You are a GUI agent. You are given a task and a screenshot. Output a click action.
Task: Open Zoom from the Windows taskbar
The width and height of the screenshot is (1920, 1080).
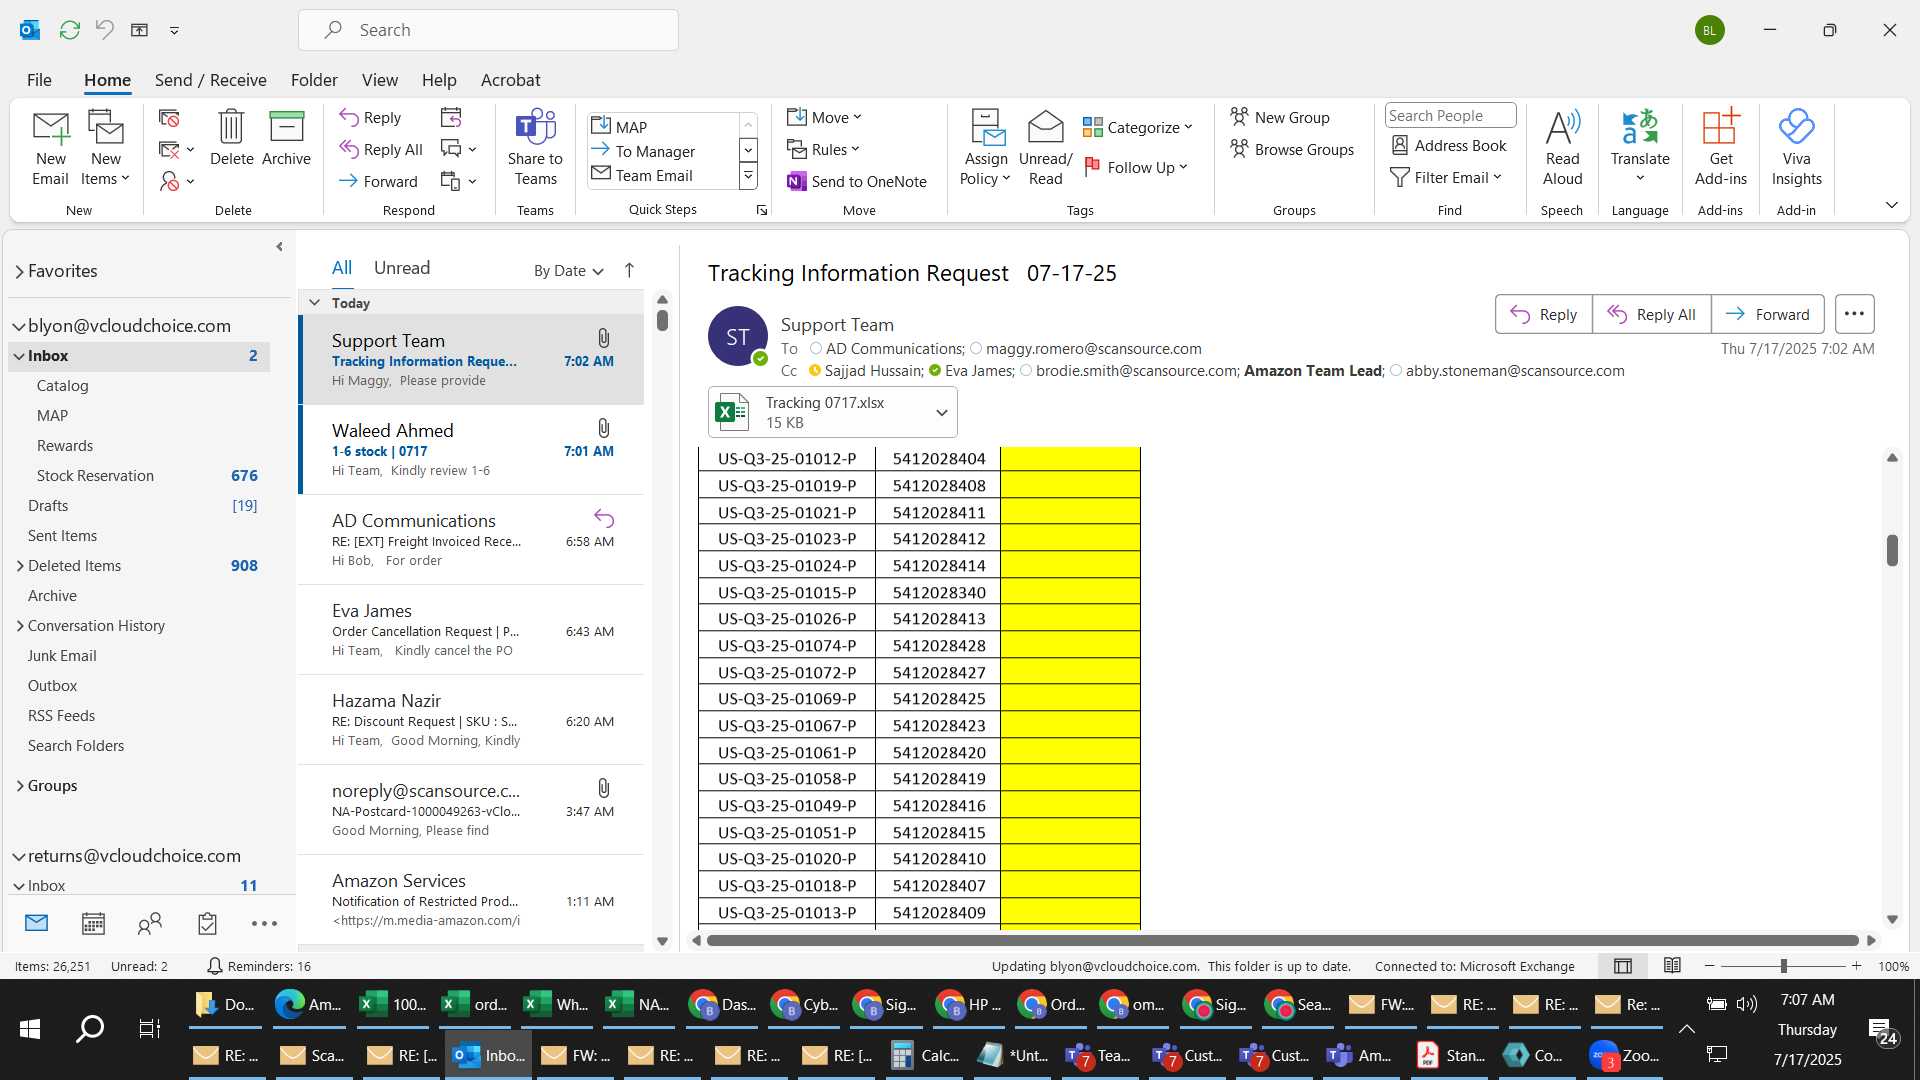[1624, 1055]
